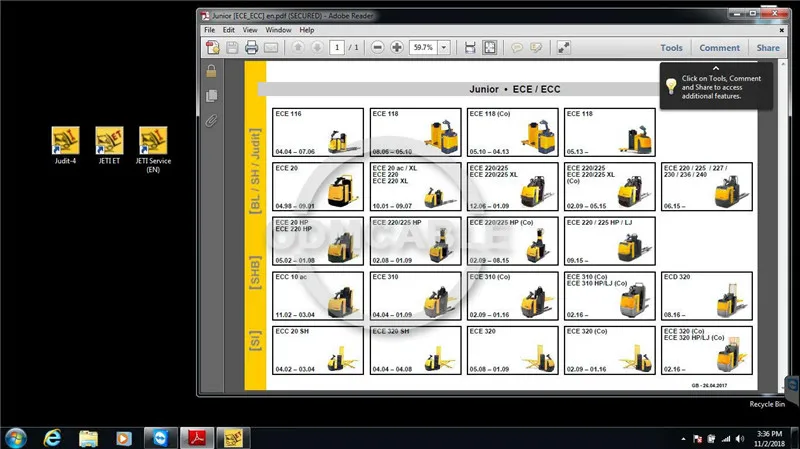The image size is (800, 449).
Task: Open the File menu
Action: tap(210, 30)
